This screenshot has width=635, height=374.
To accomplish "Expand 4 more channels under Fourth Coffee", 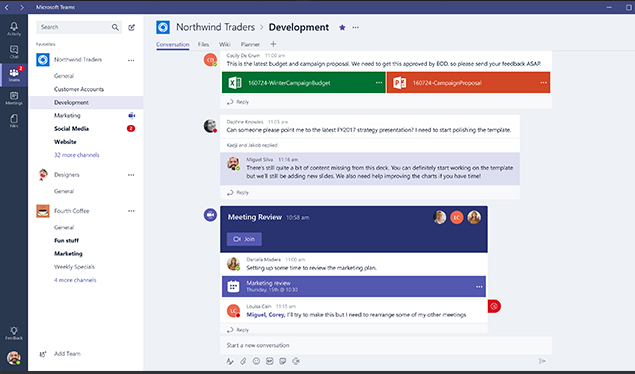I will pos(75,280).
